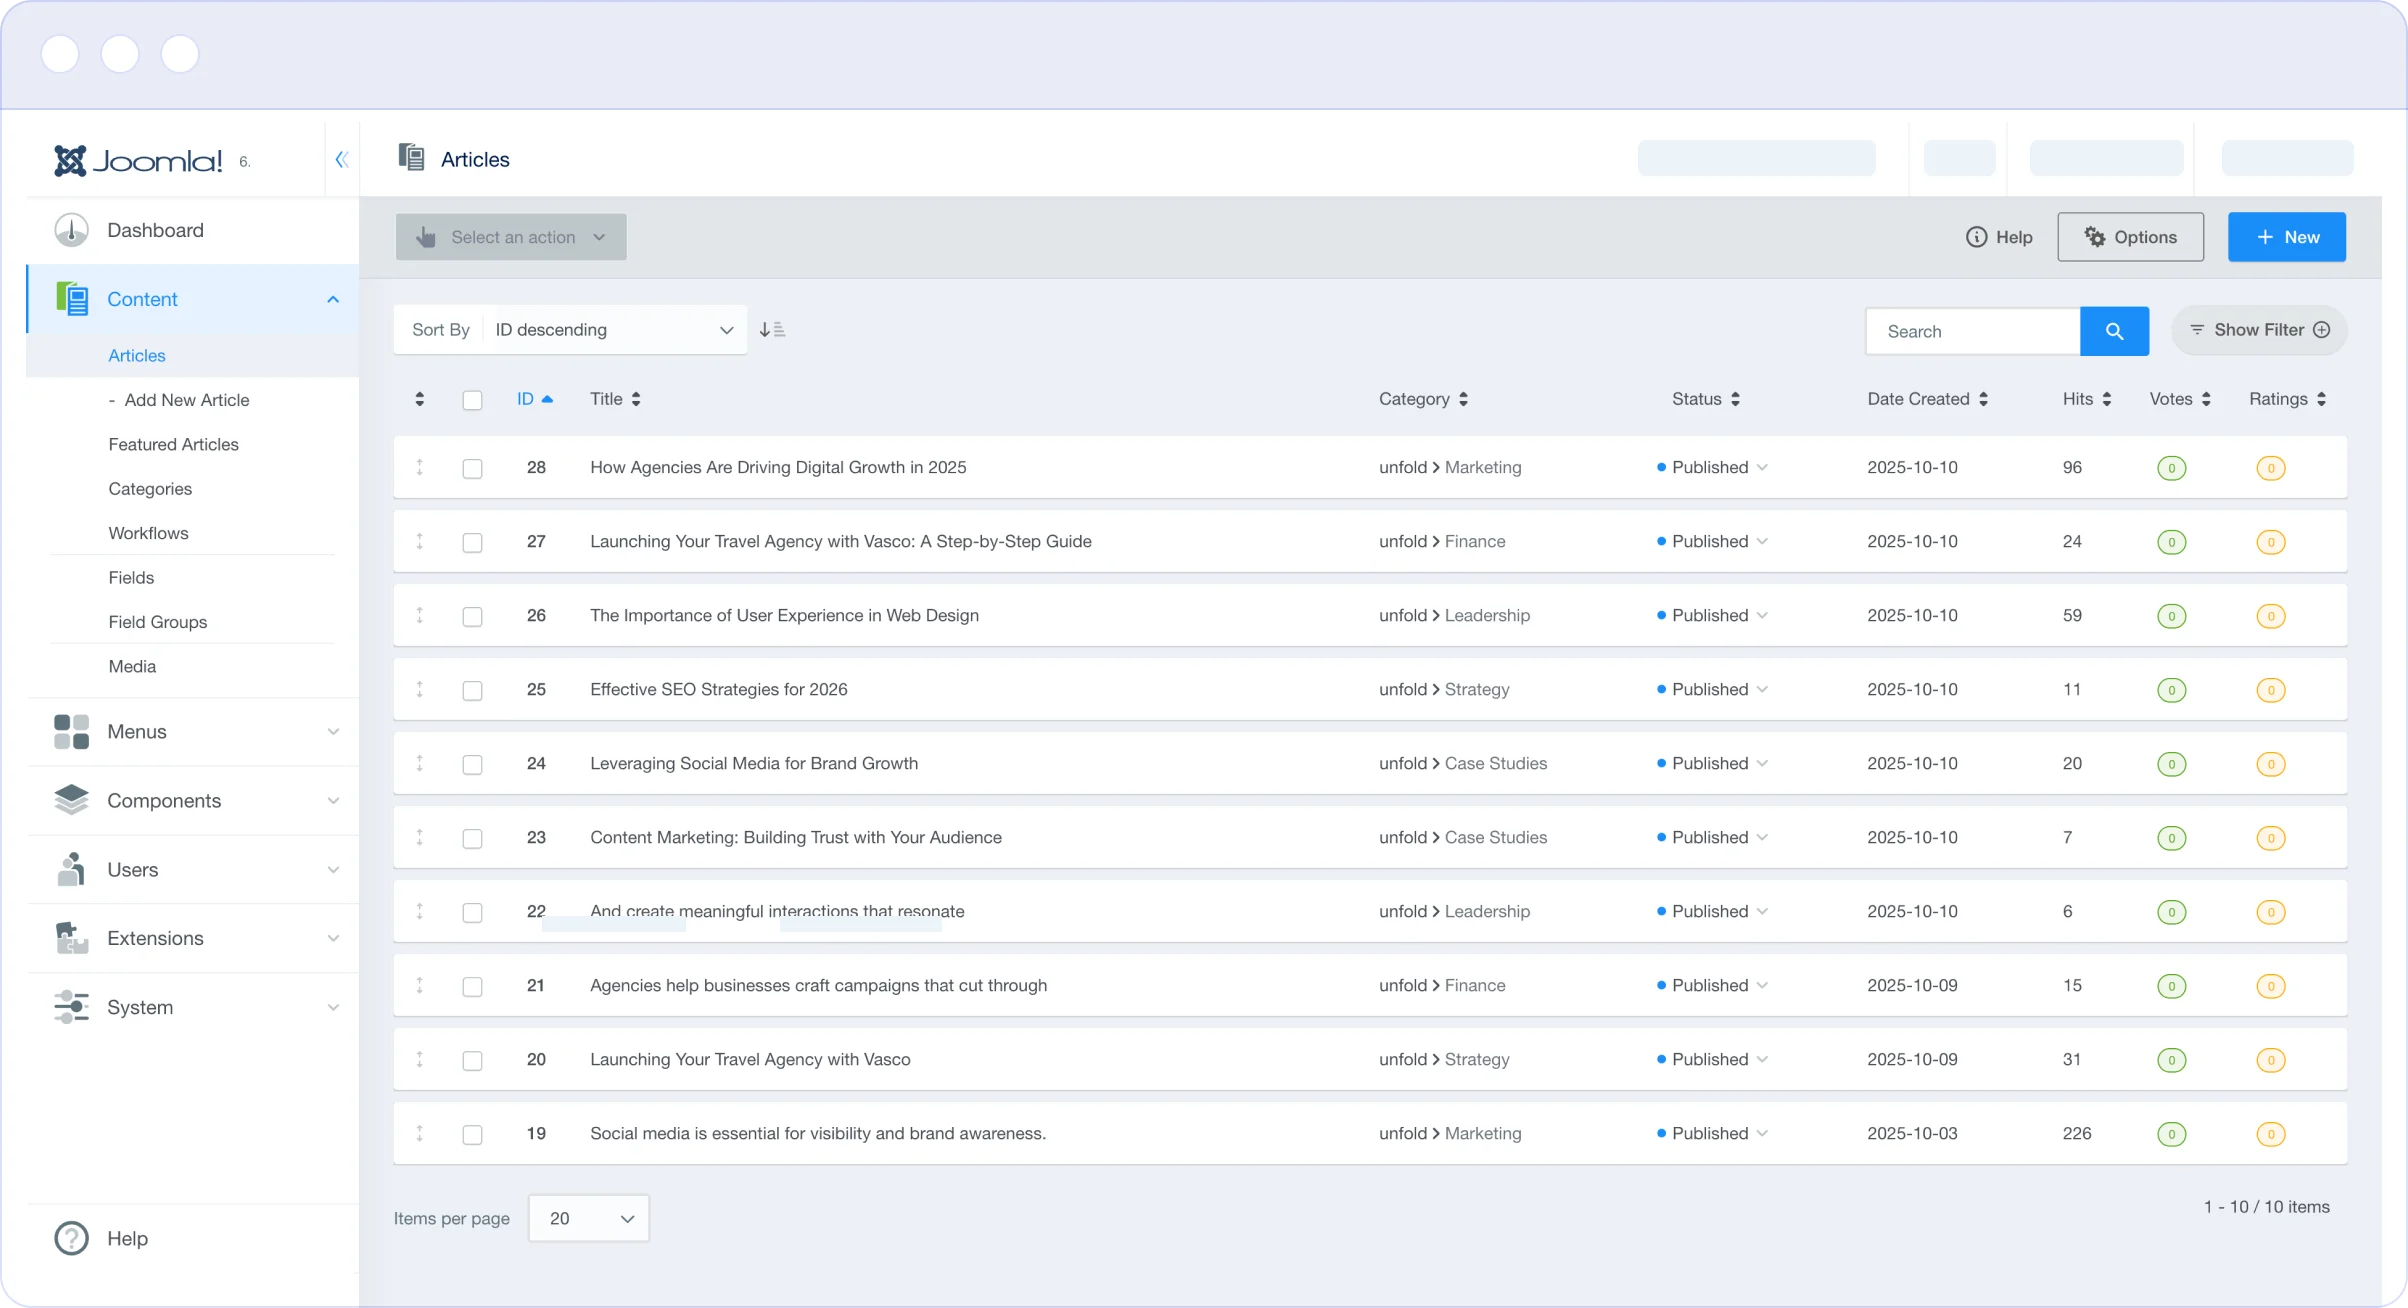Click orange ratings badge for article 19

pos(2270,1134)
